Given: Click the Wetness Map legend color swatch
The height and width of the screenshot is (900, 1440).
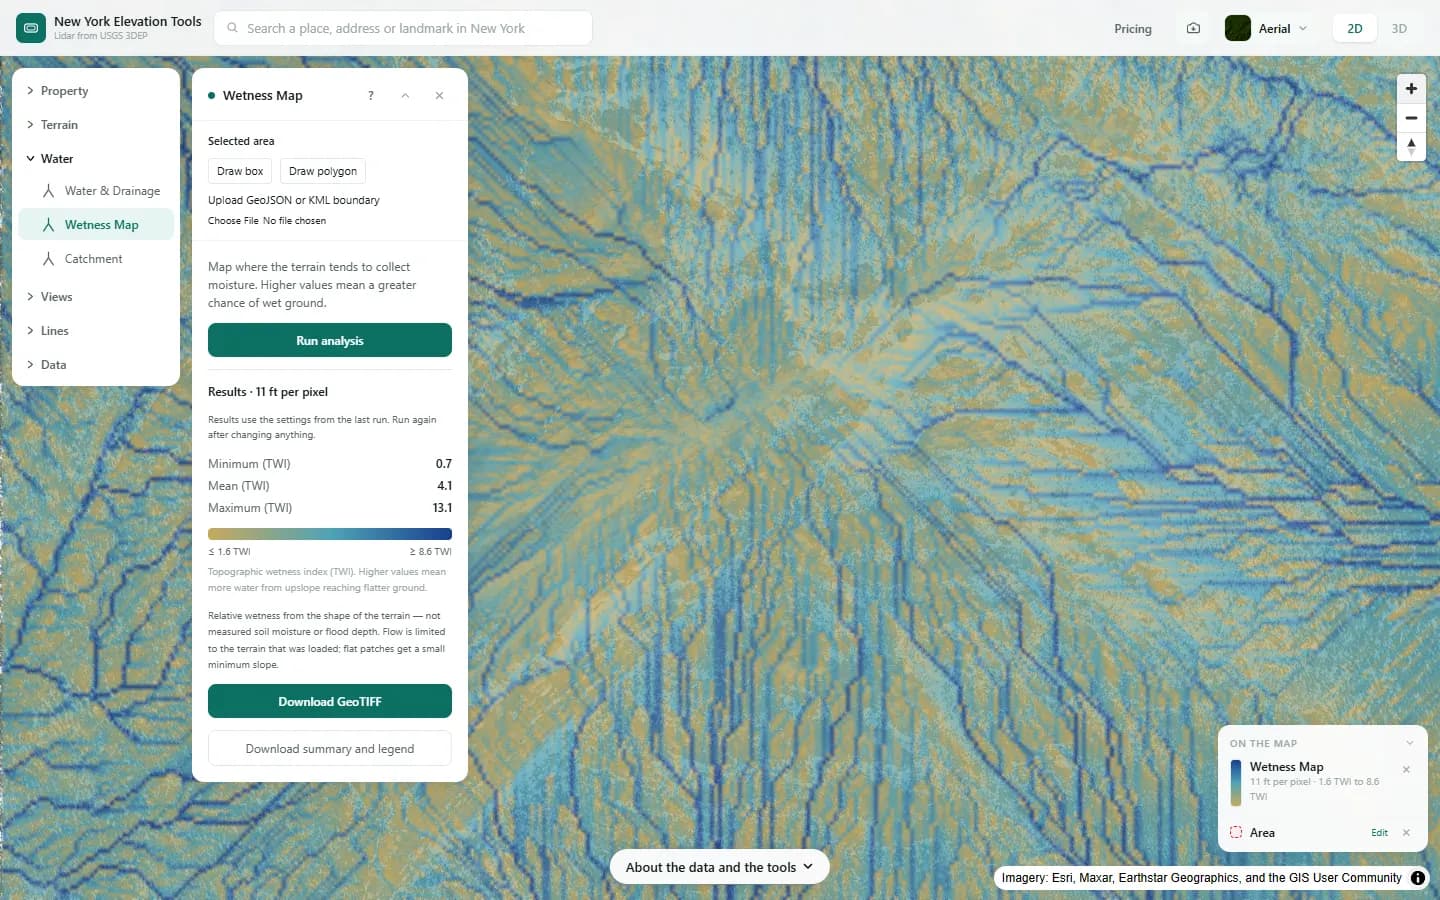Looking at the screenshot, I should pyautogui.click(x=1236, y=782).
